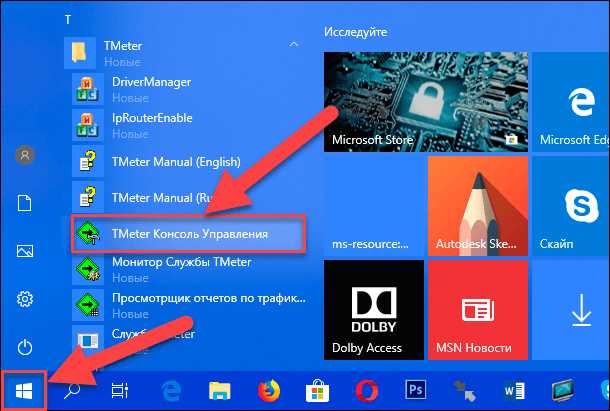
Task: Click the Исследуйте group heading
Action: (356, 32)
